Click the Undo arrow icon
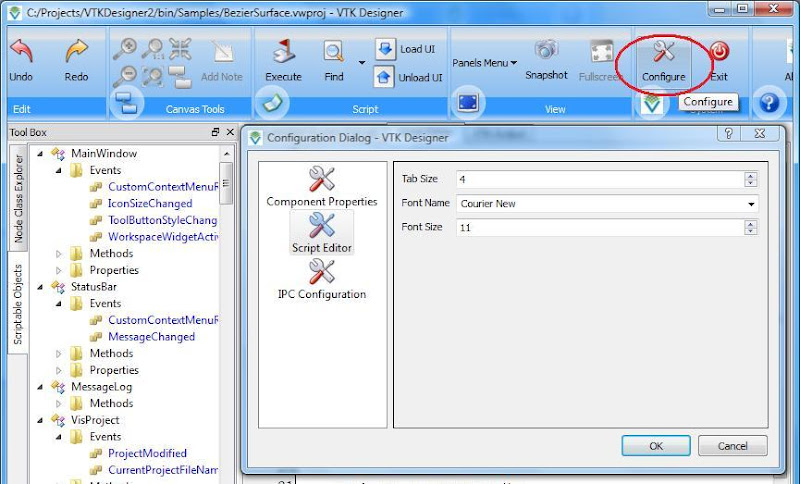Viewport: 800px width, 484px height. click(x=21, y=50)
